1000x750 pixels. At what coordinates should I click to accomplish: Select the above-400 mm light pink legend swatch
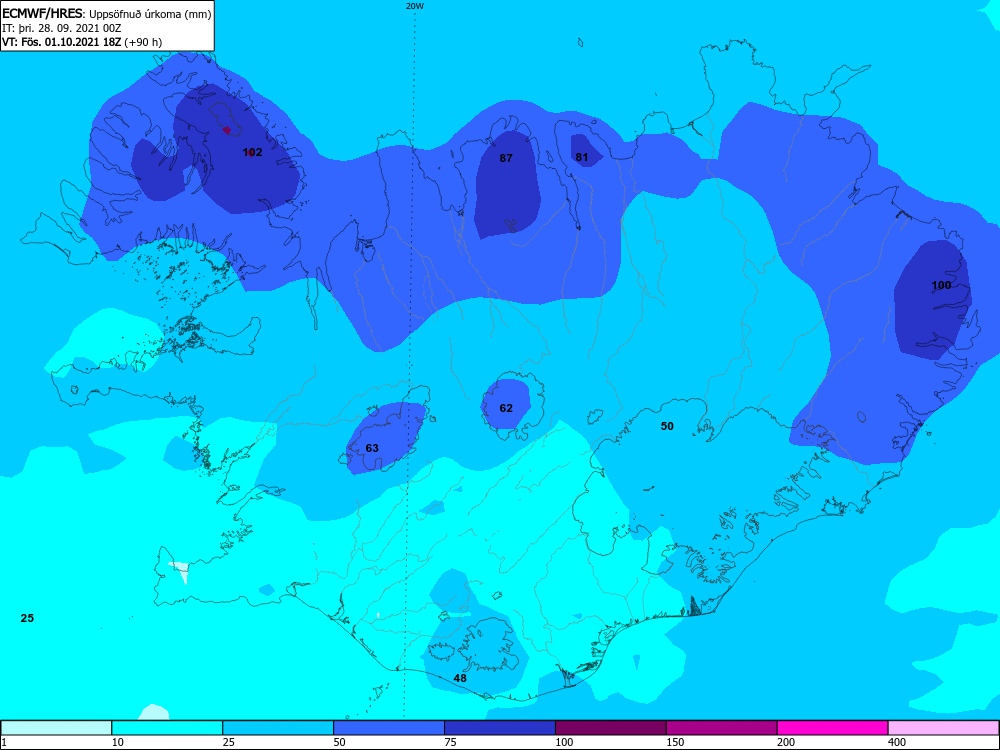coord(944,728)
